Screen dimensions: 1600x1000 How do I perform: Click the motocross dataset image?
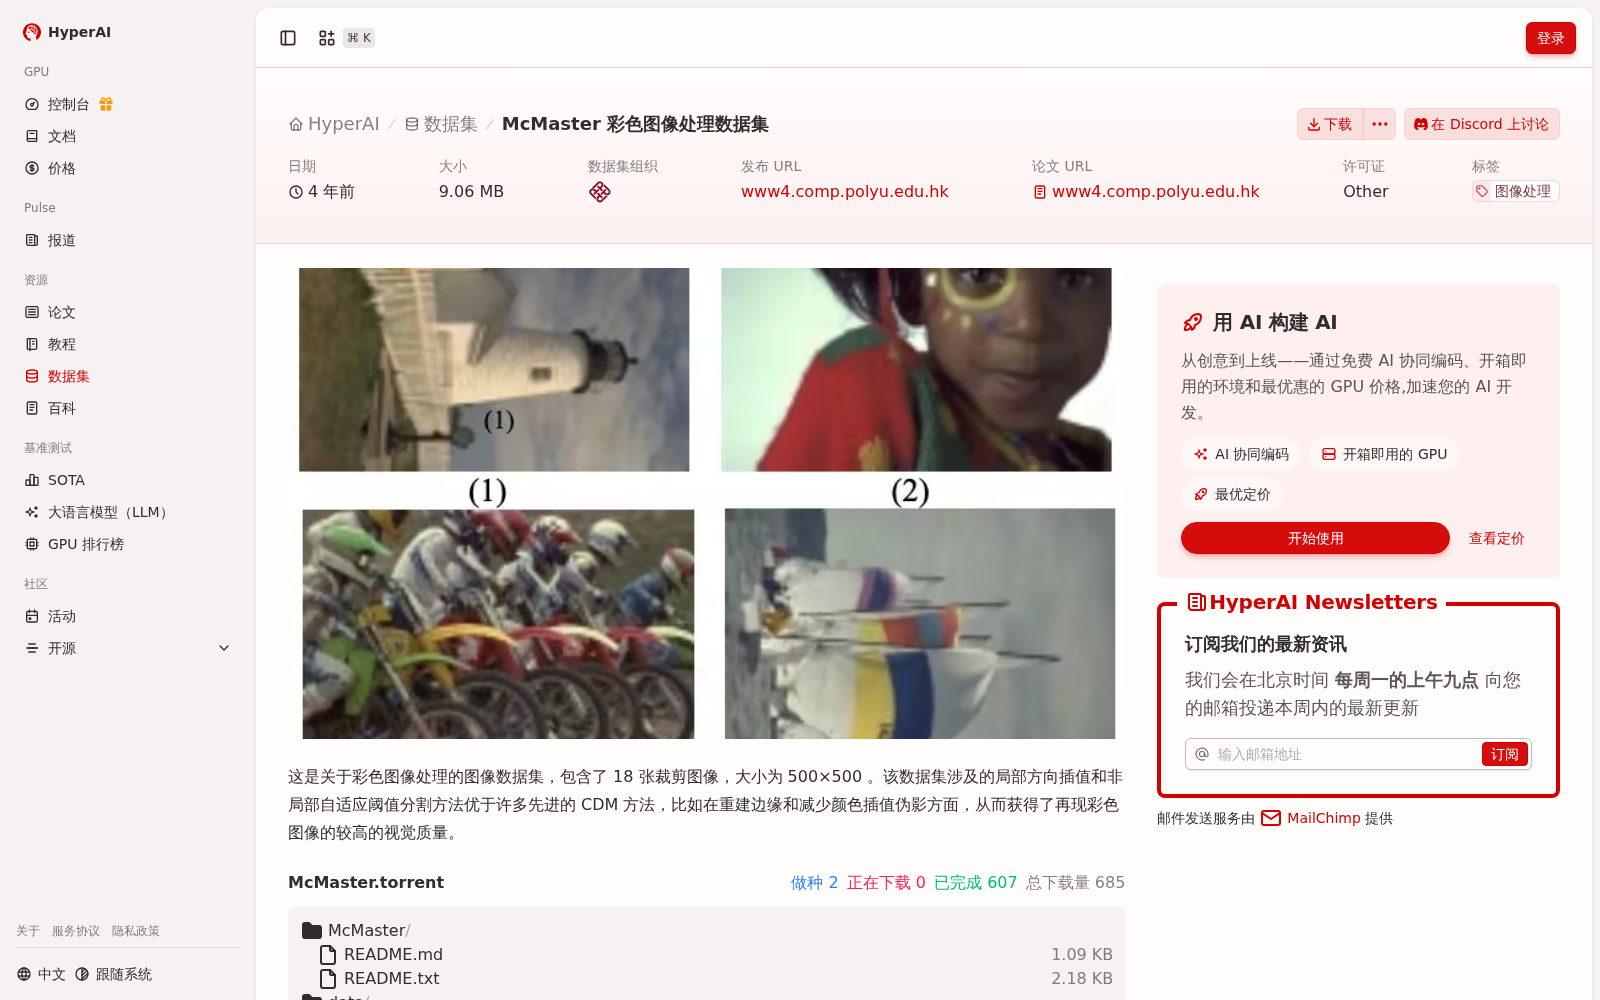tap(498, 624)
